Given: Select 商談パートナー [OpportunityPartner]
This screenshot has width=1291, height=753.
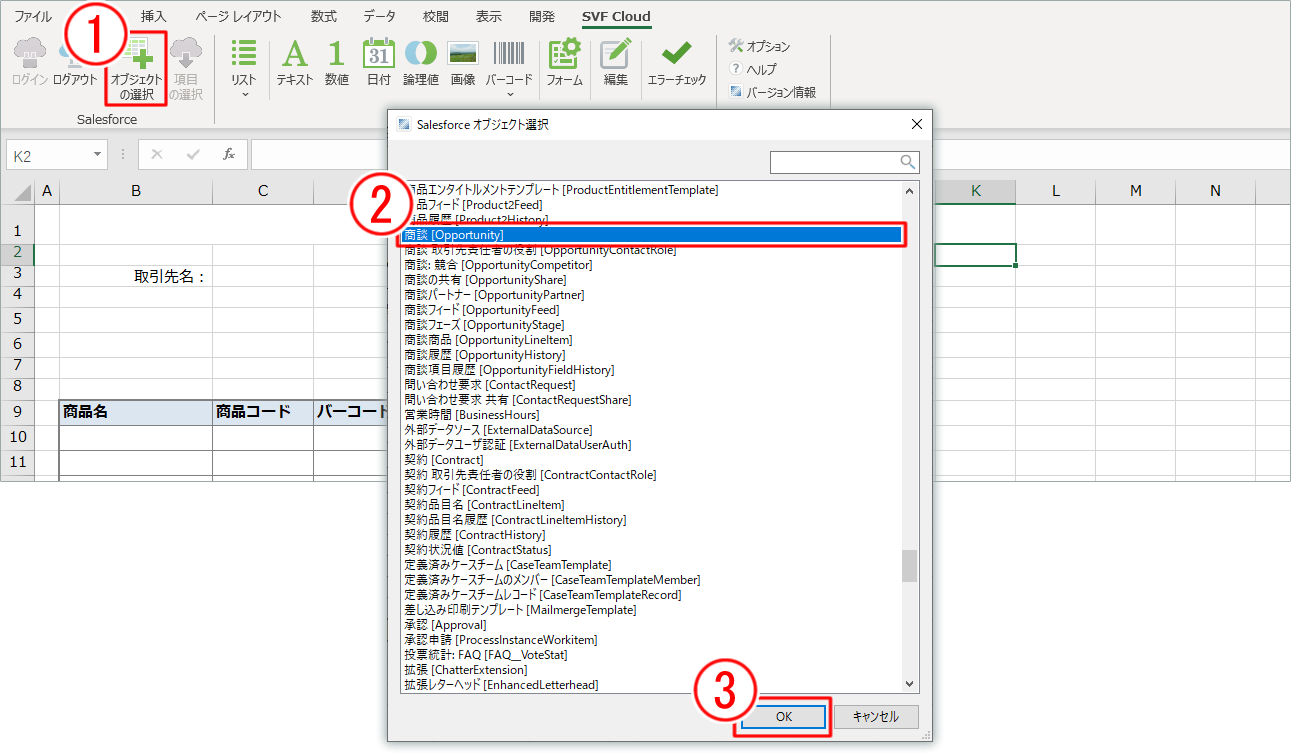Looking at the screenshot, I should point(494,295).
